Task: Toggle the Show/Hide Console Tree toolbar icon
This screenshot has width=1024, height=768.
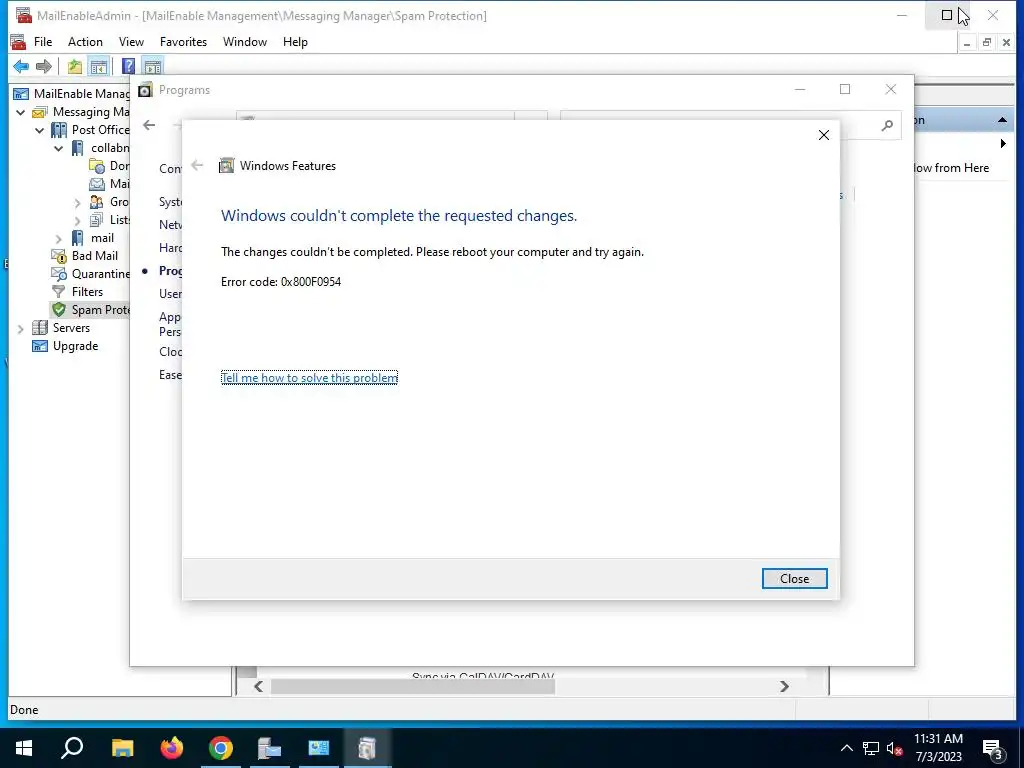Action: 99,67
